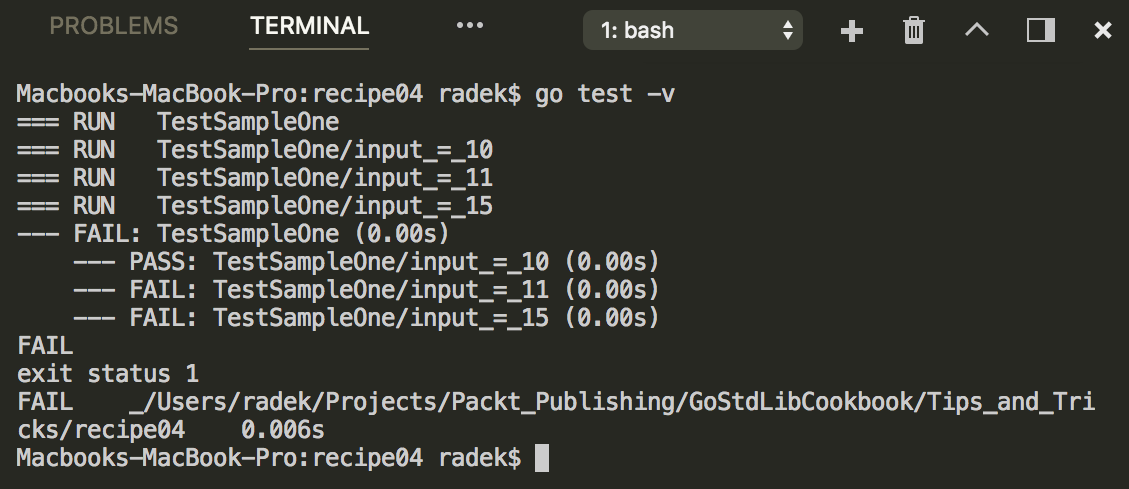
Task: Select the TERMINAL tab
Action: (x=310, y=27)
